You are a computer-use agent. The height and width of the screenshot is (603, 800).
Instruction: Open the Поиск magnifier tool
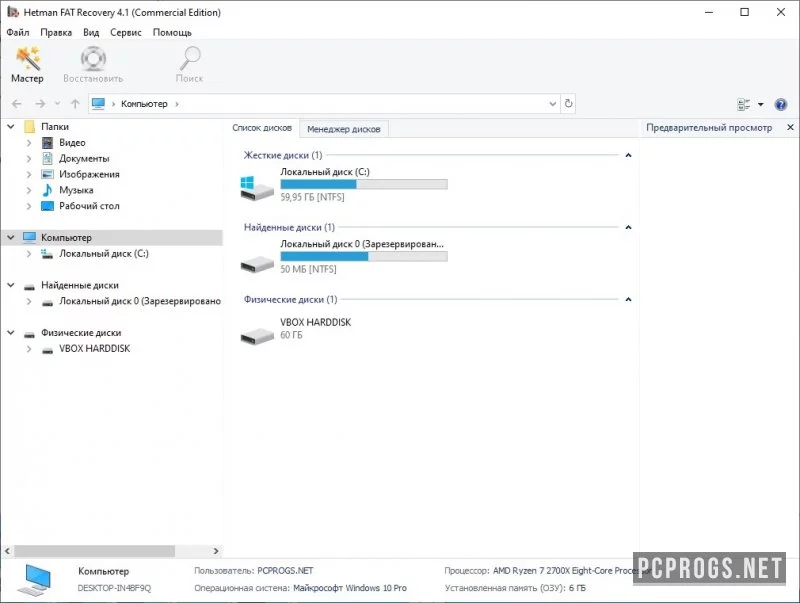tap(189, 65)
